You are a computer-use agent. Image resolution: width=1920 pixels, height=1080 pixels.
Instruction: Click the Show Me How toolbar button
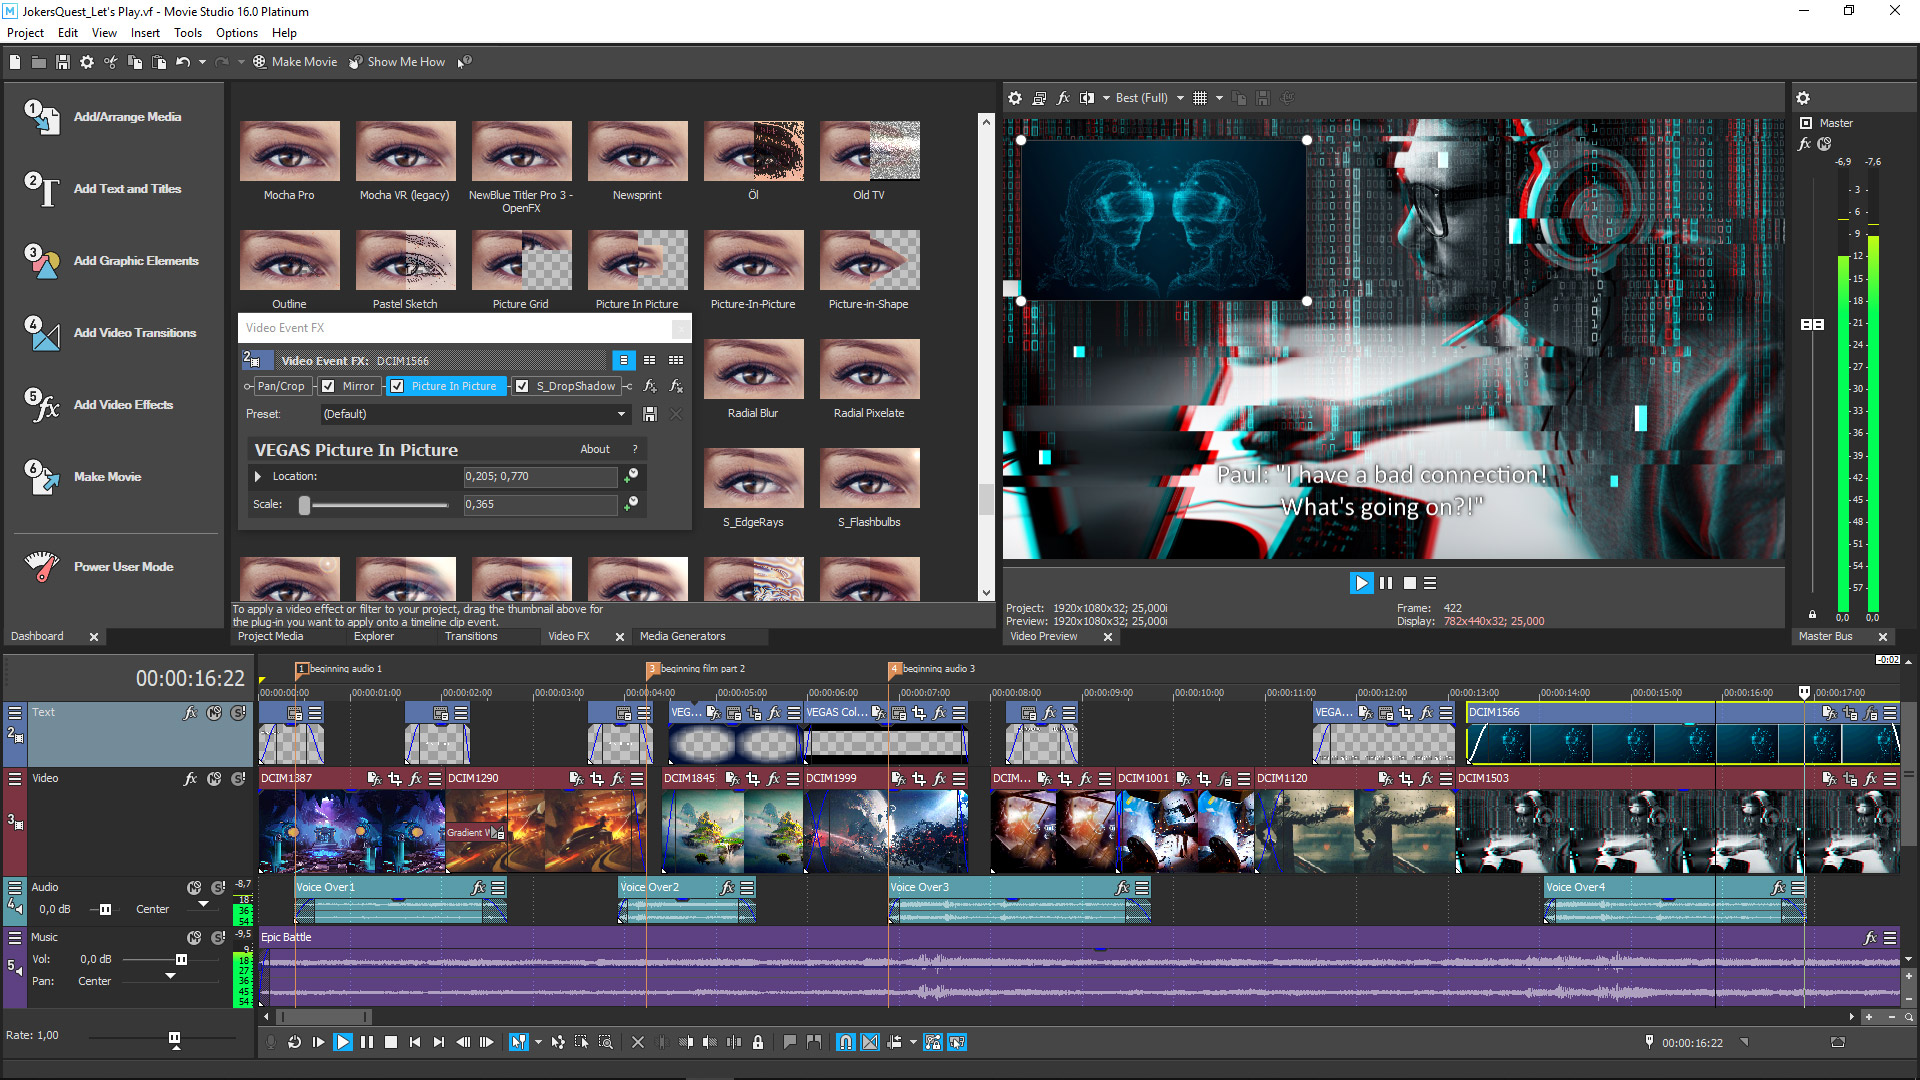pyautogui.click(x=397, y=61)
